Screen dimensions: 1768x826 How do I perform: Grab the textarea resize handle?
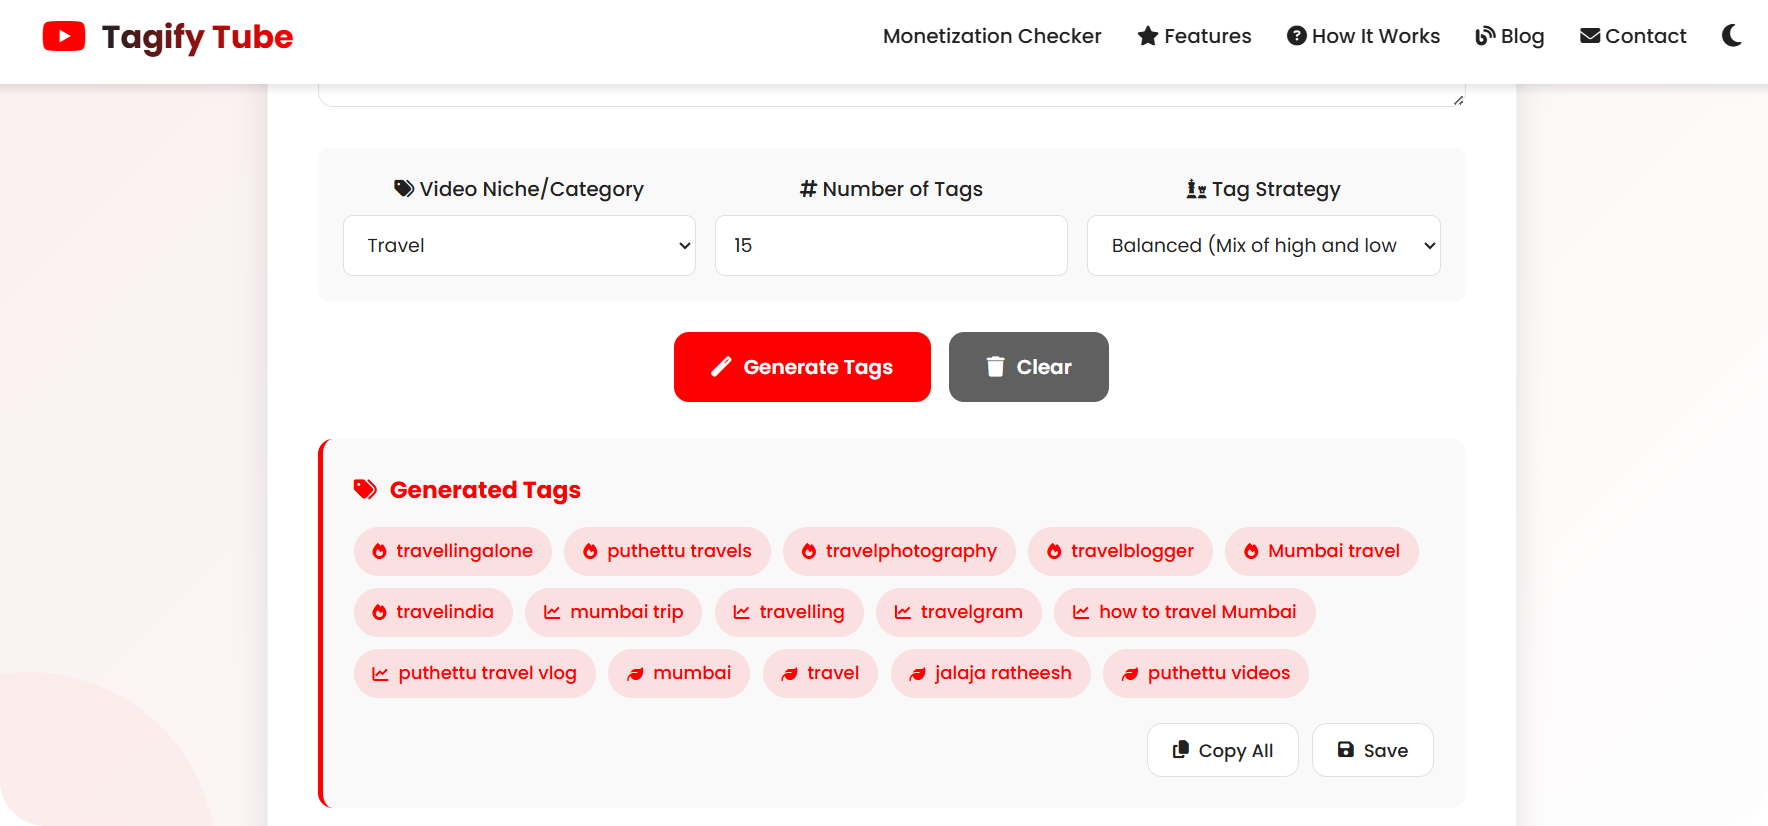[x=1459, y=100]
